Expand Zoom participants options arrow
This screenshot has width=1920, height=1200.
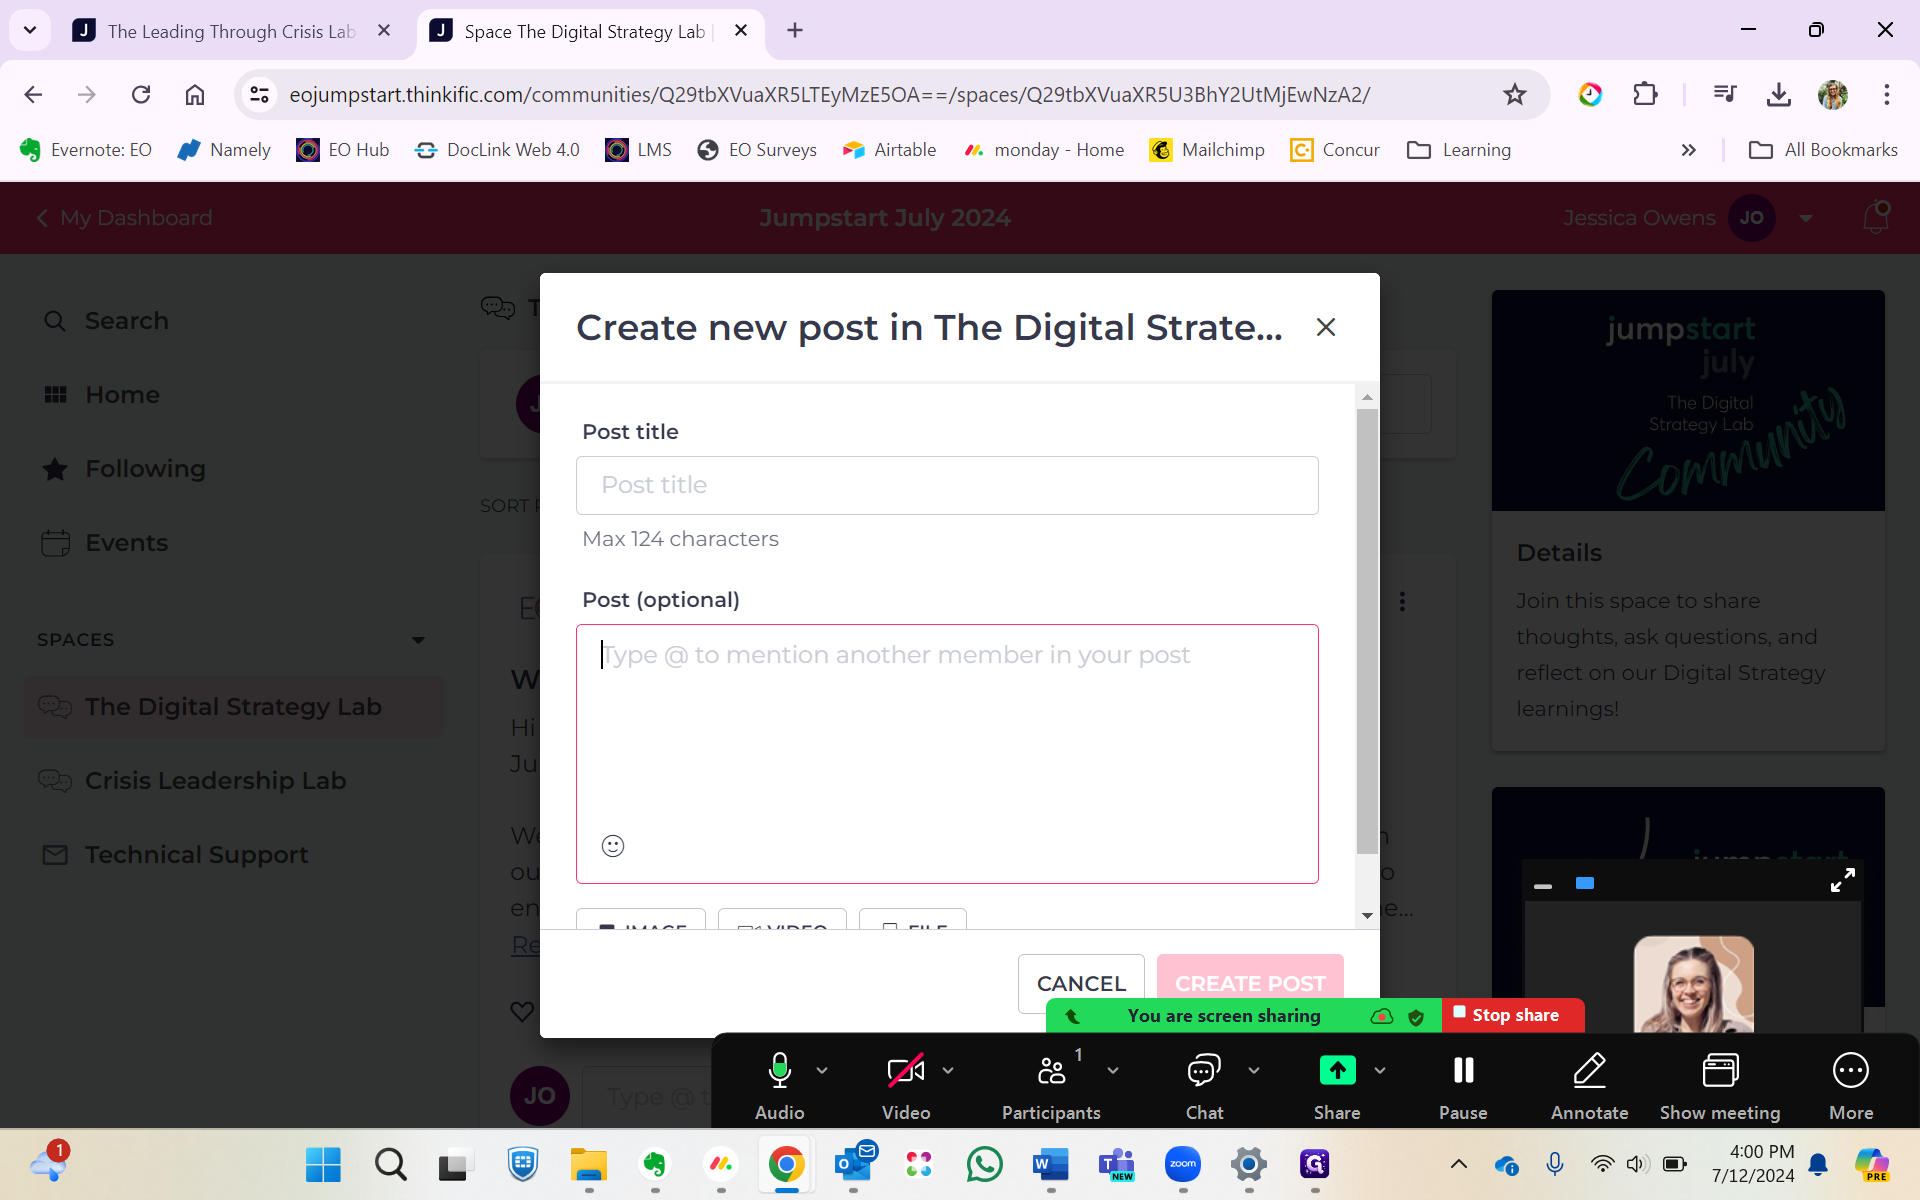(x=1113, y=1070)
